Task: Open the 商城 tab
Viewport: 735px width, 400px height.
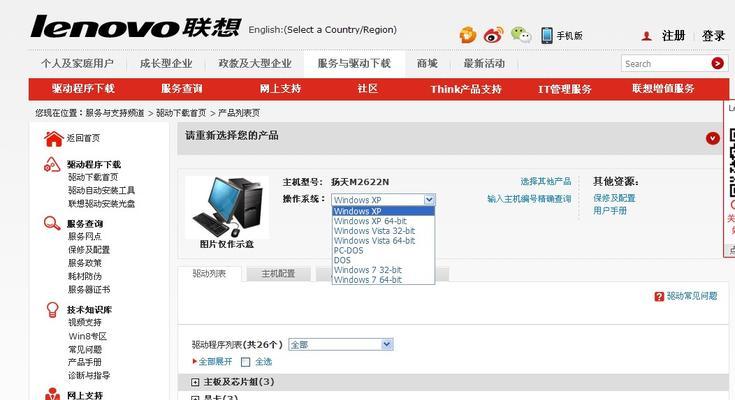Action: [x=427, y=63]
